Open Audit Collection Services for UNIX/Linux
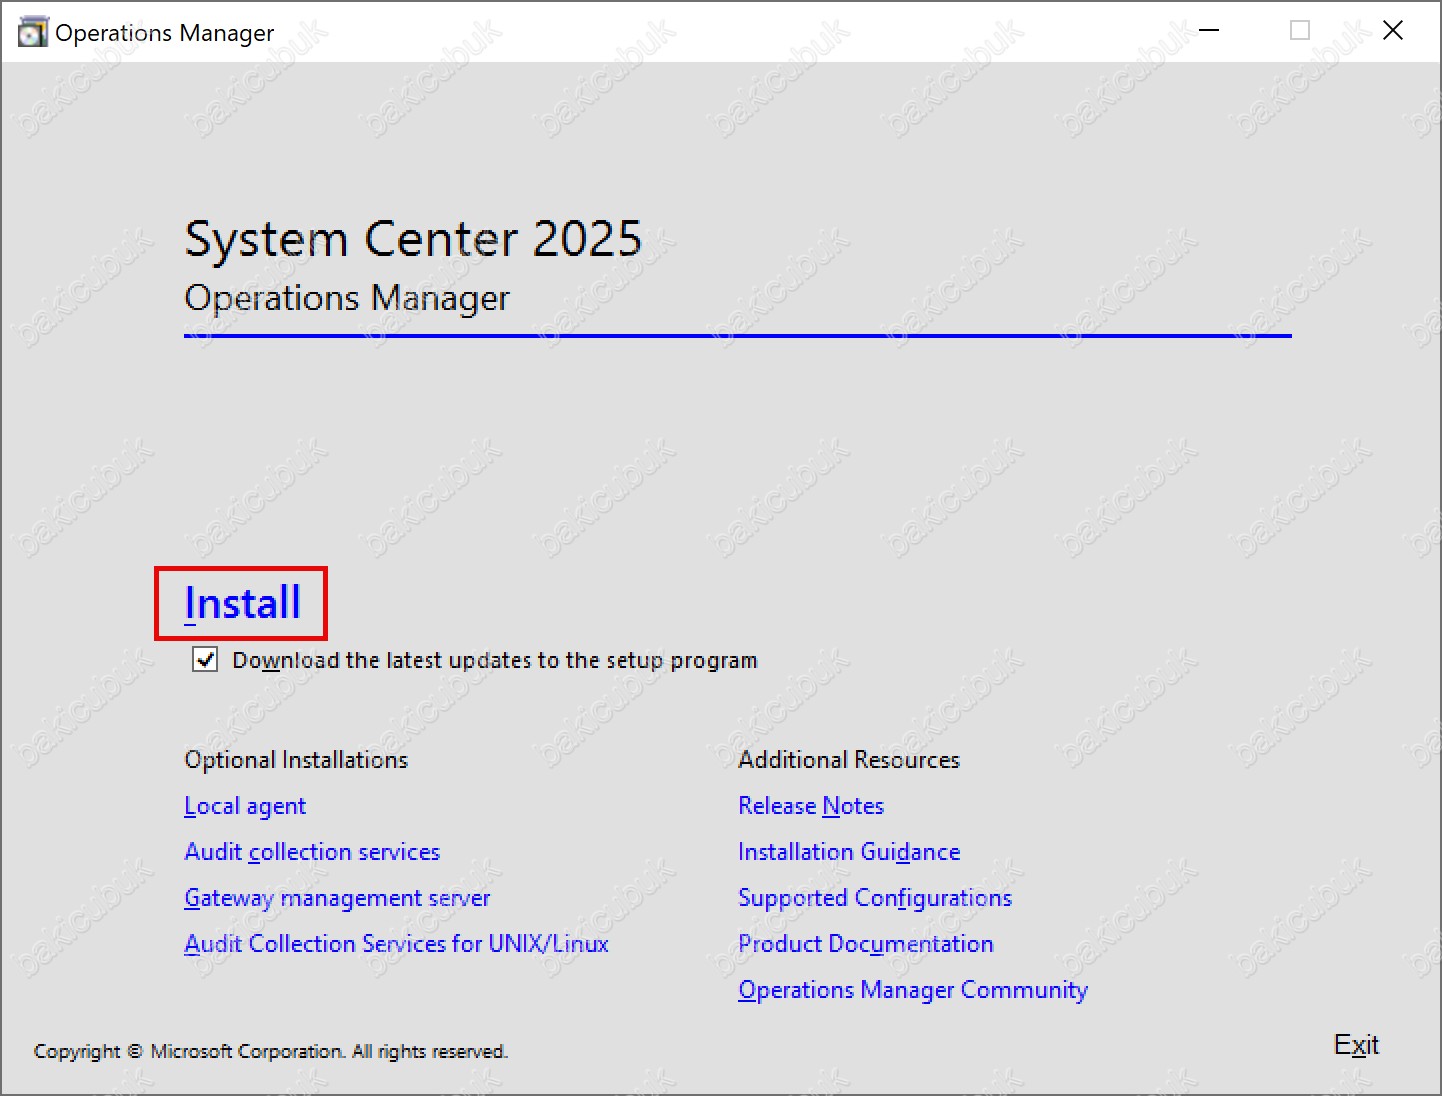This screenshot has width=1442, height=1096. coord(396,944)
